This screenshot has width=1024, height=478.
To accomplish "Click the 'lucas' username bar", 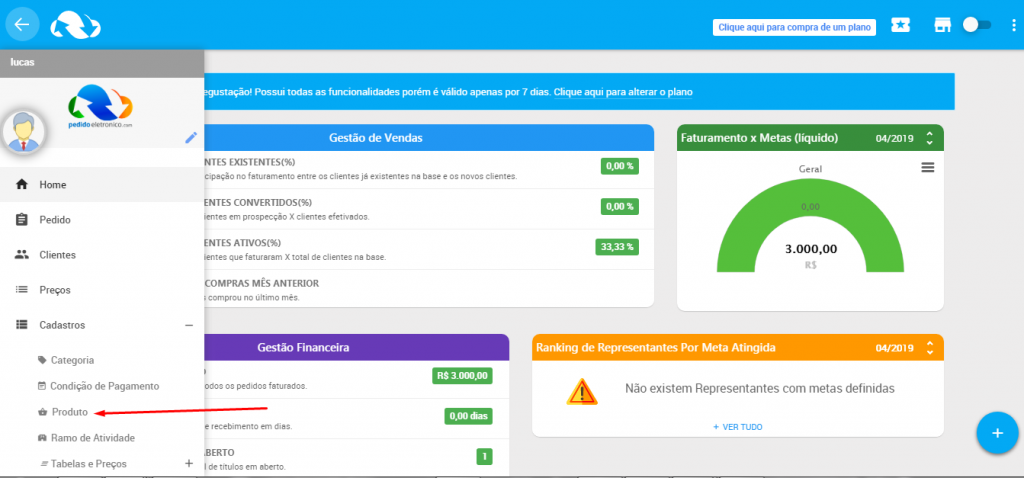I will coord(102,63).
